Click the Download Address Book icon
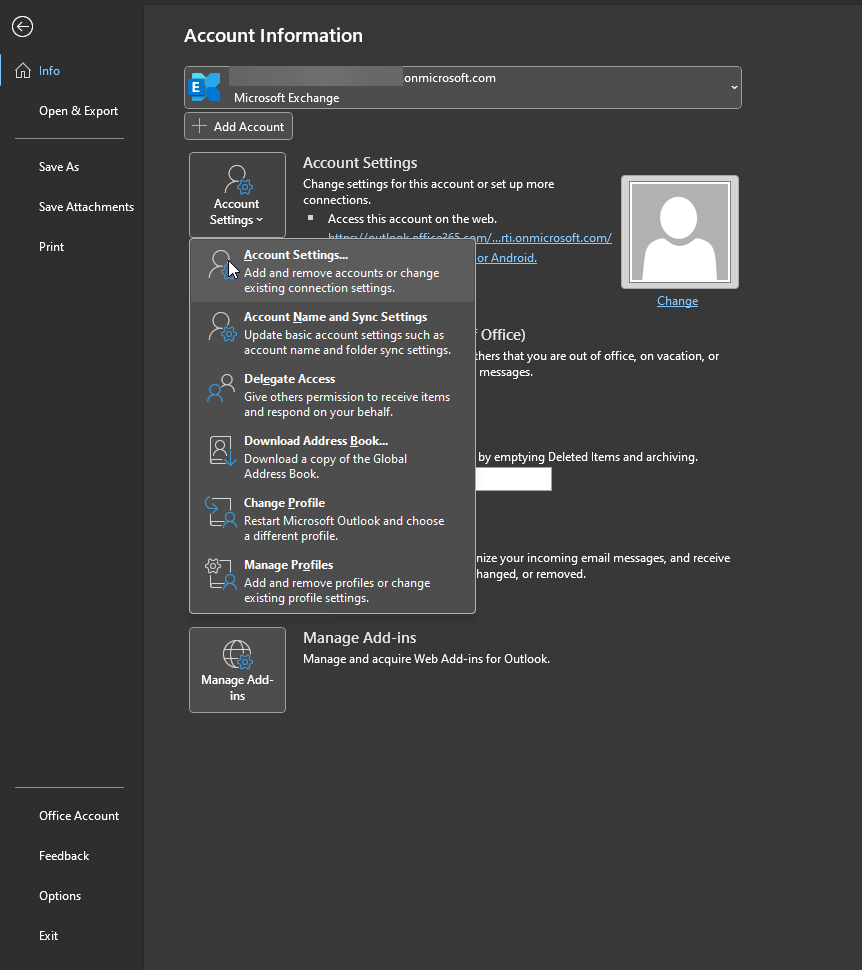 221,450
